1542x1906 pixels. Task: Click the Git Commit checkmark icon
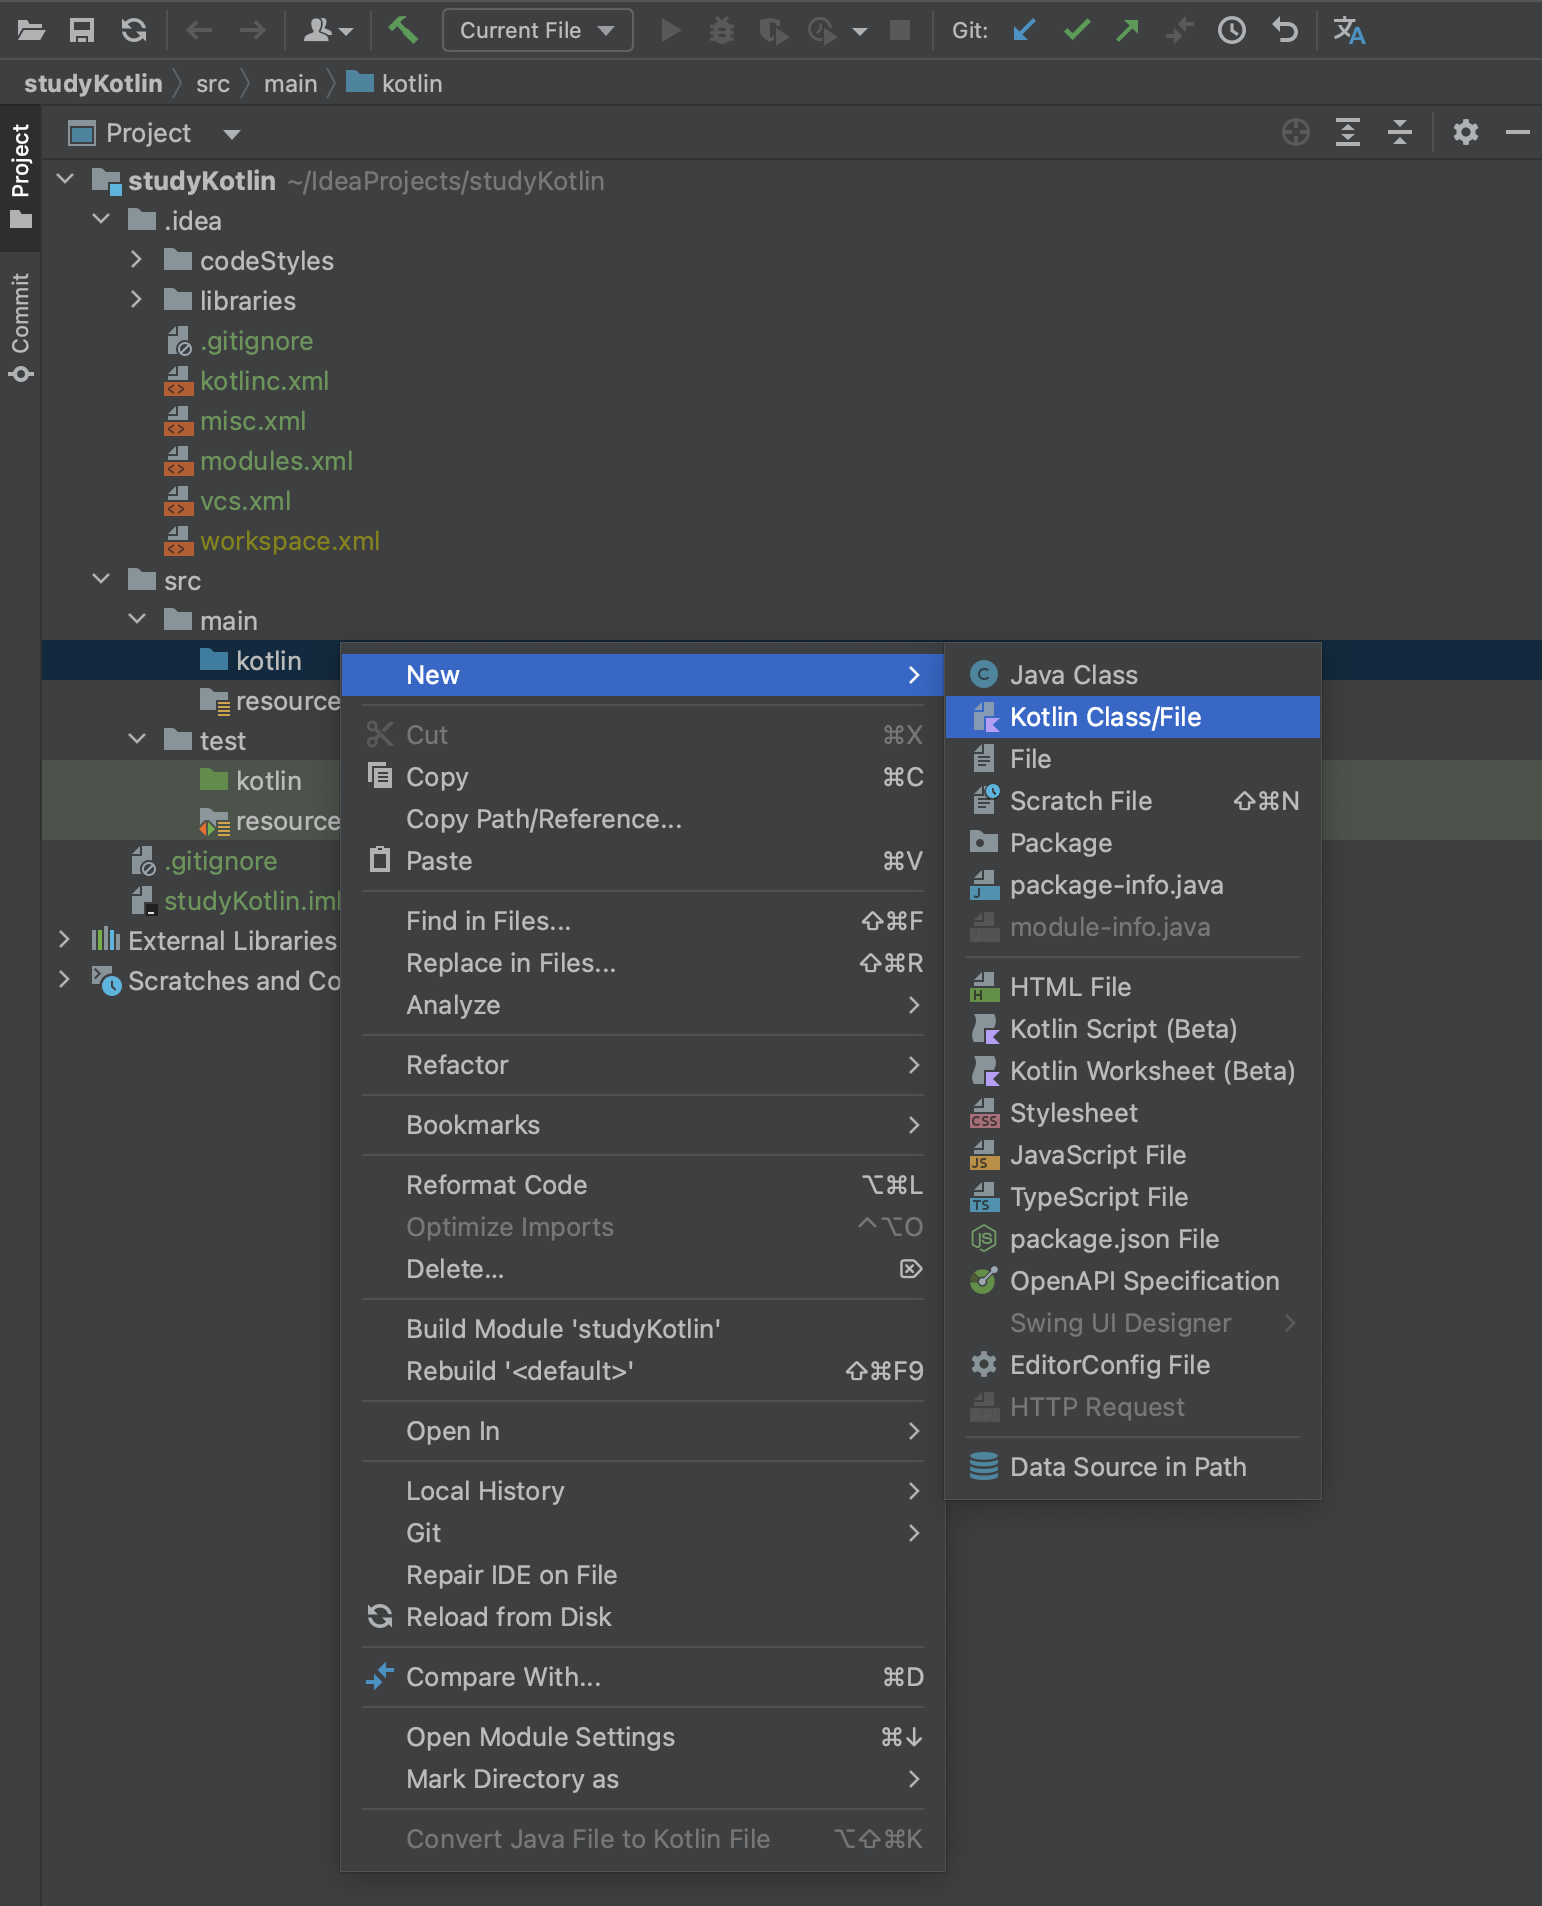click(1077, 31)
